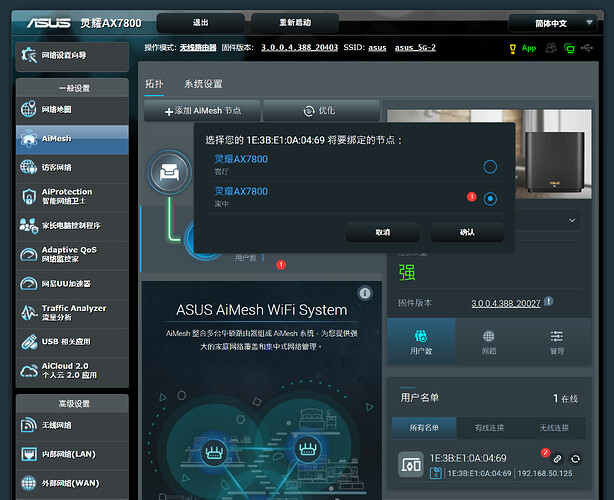Open WAN (外部网络) settings
Image resolution: width=614 pixels, height=500 pixels.
coord(72,484)
